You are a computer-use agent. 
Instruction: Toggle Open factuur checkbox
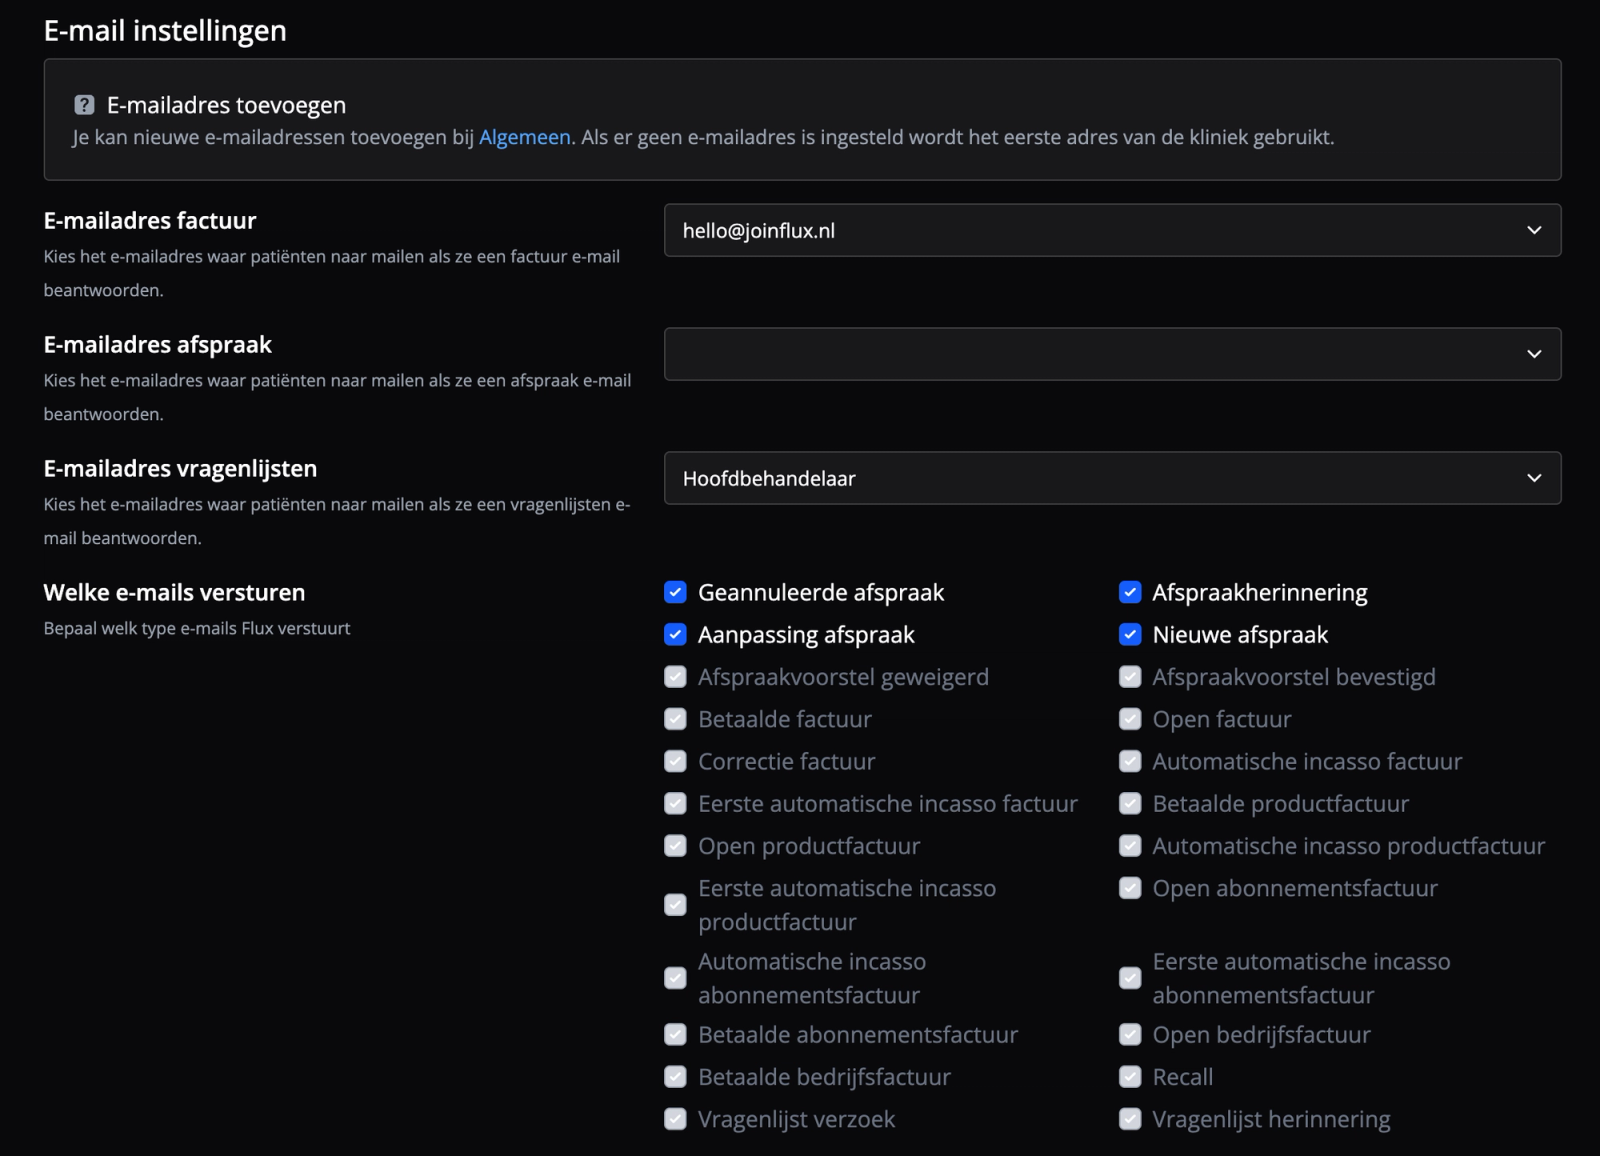click(1130, 719)
